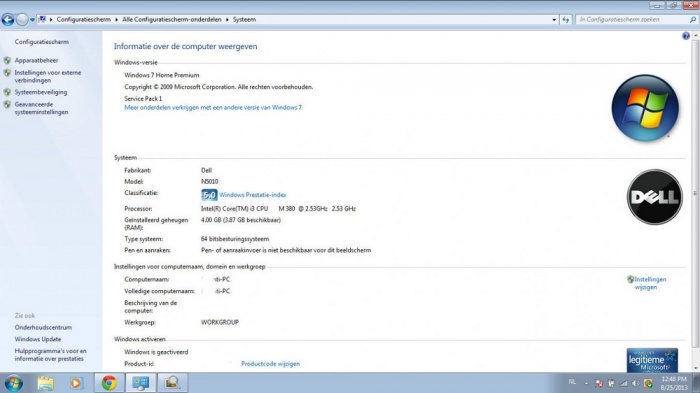Click the model value N5010
Screen dimensions: 700x393
point(209,182)
